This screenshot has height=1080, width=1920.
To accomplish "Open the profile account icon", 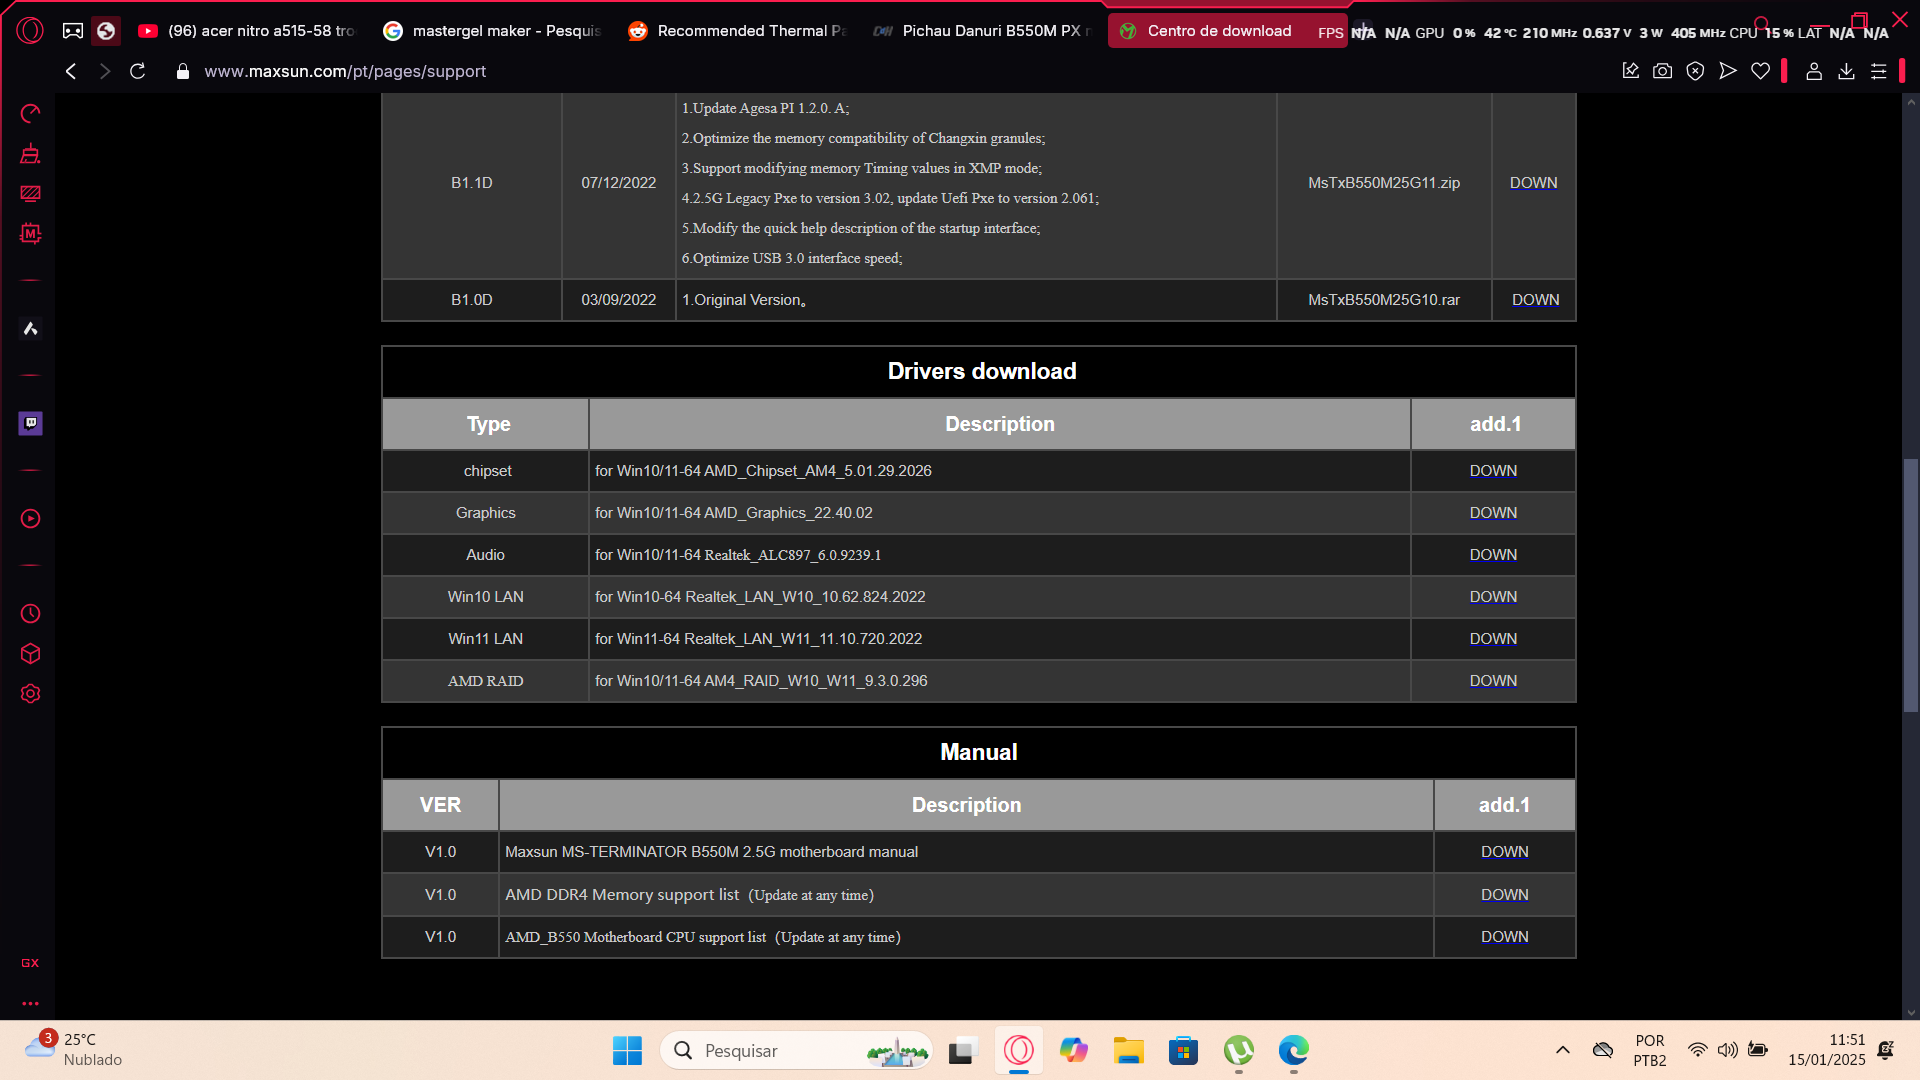I will point(1813,71).
